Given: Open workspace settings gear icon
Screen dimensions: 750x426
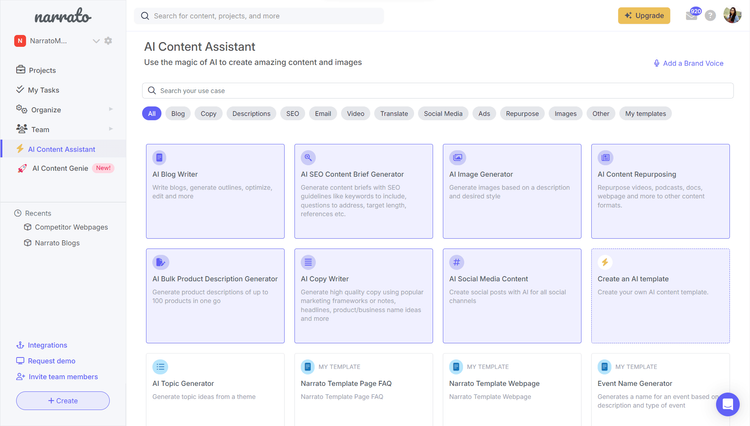Looking at the screenshot, I should coord(108,41).
